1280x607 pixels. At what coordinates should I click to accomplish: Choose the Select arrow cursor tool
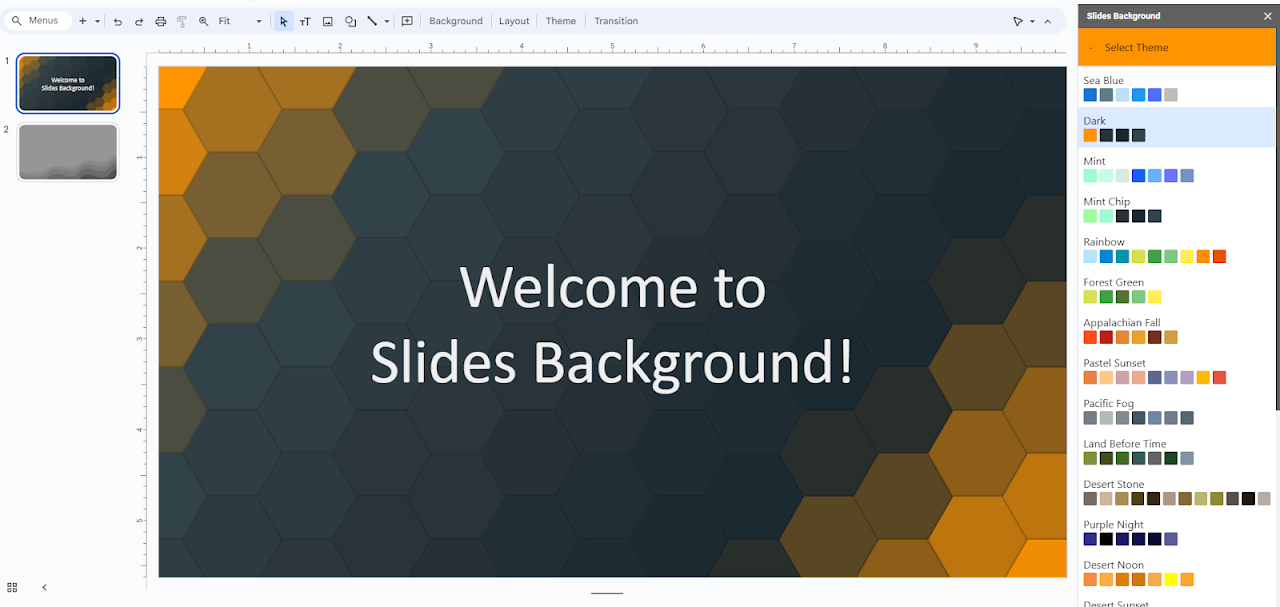284,21
